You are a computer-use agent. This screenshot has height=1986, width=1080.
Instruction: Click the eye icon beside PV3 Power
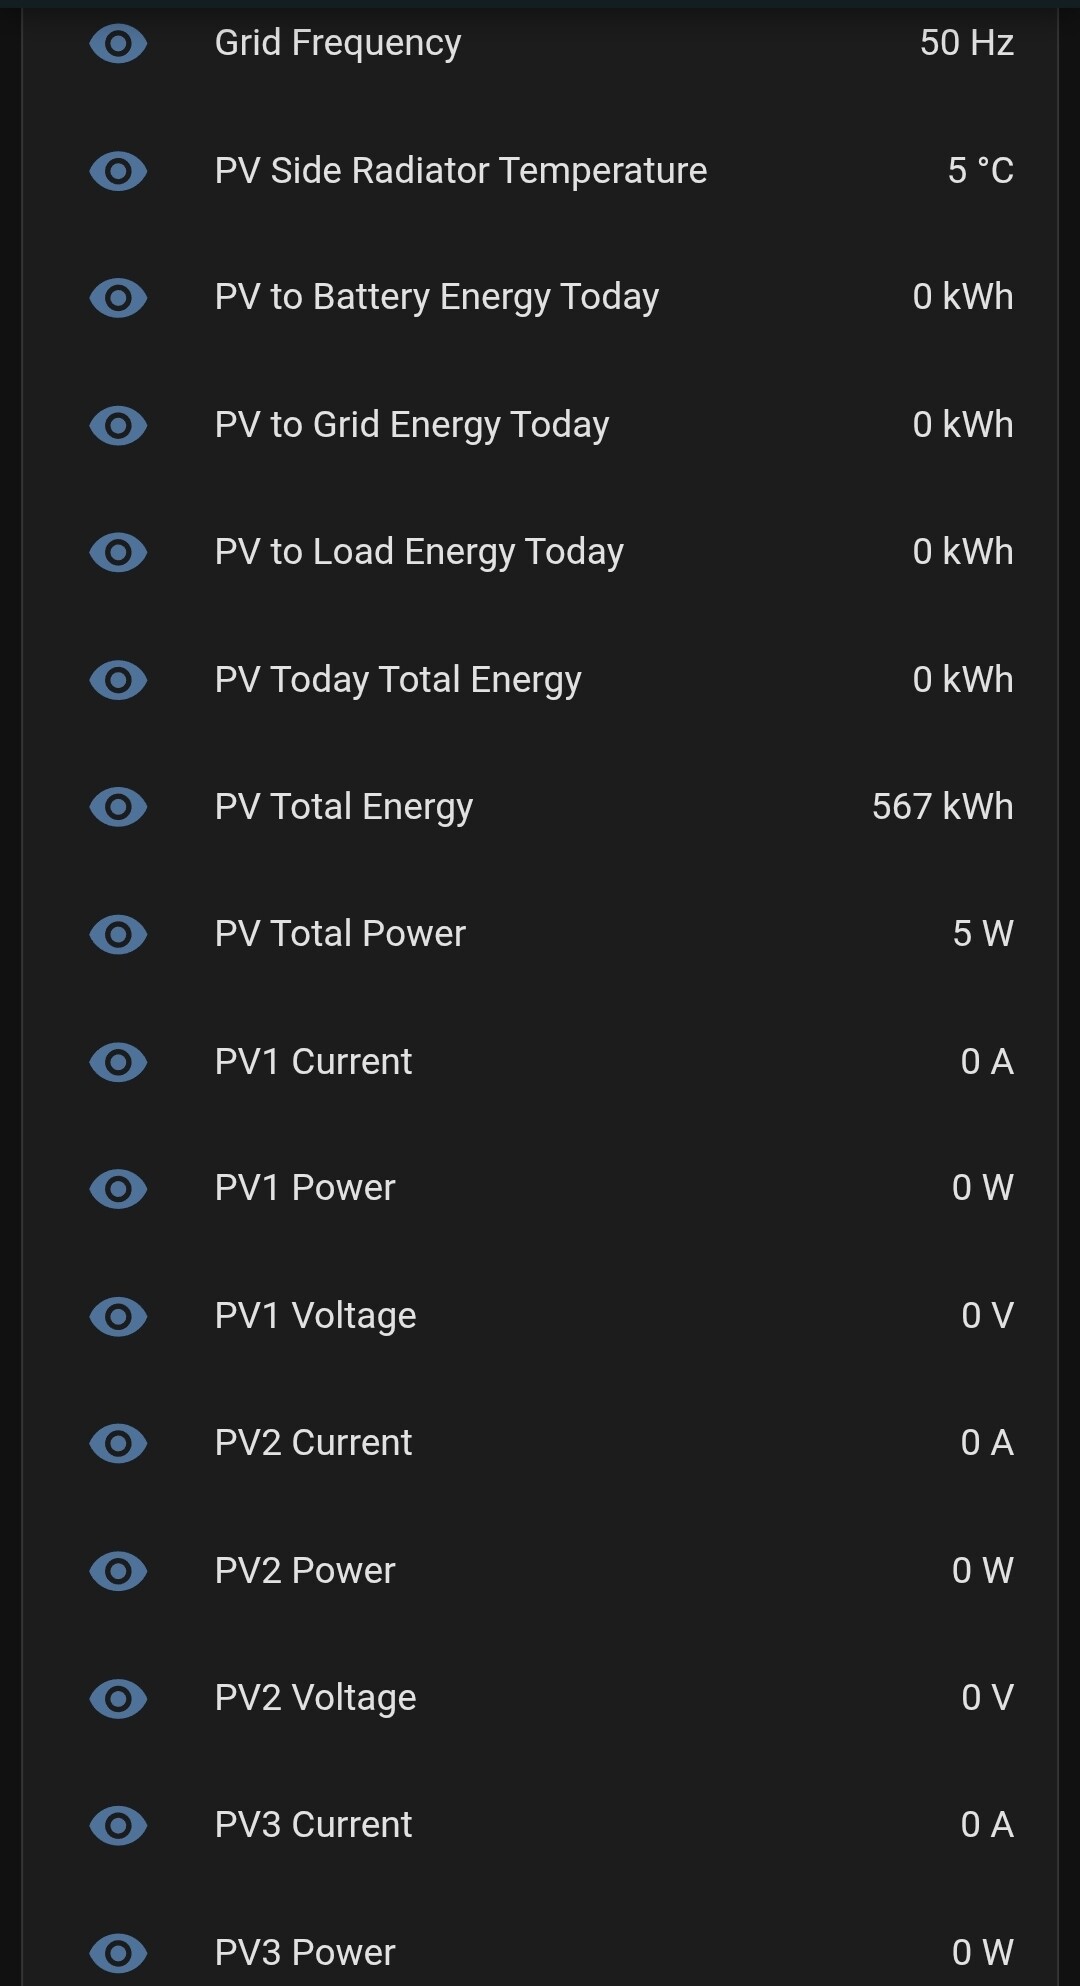tap(118, 1952)
